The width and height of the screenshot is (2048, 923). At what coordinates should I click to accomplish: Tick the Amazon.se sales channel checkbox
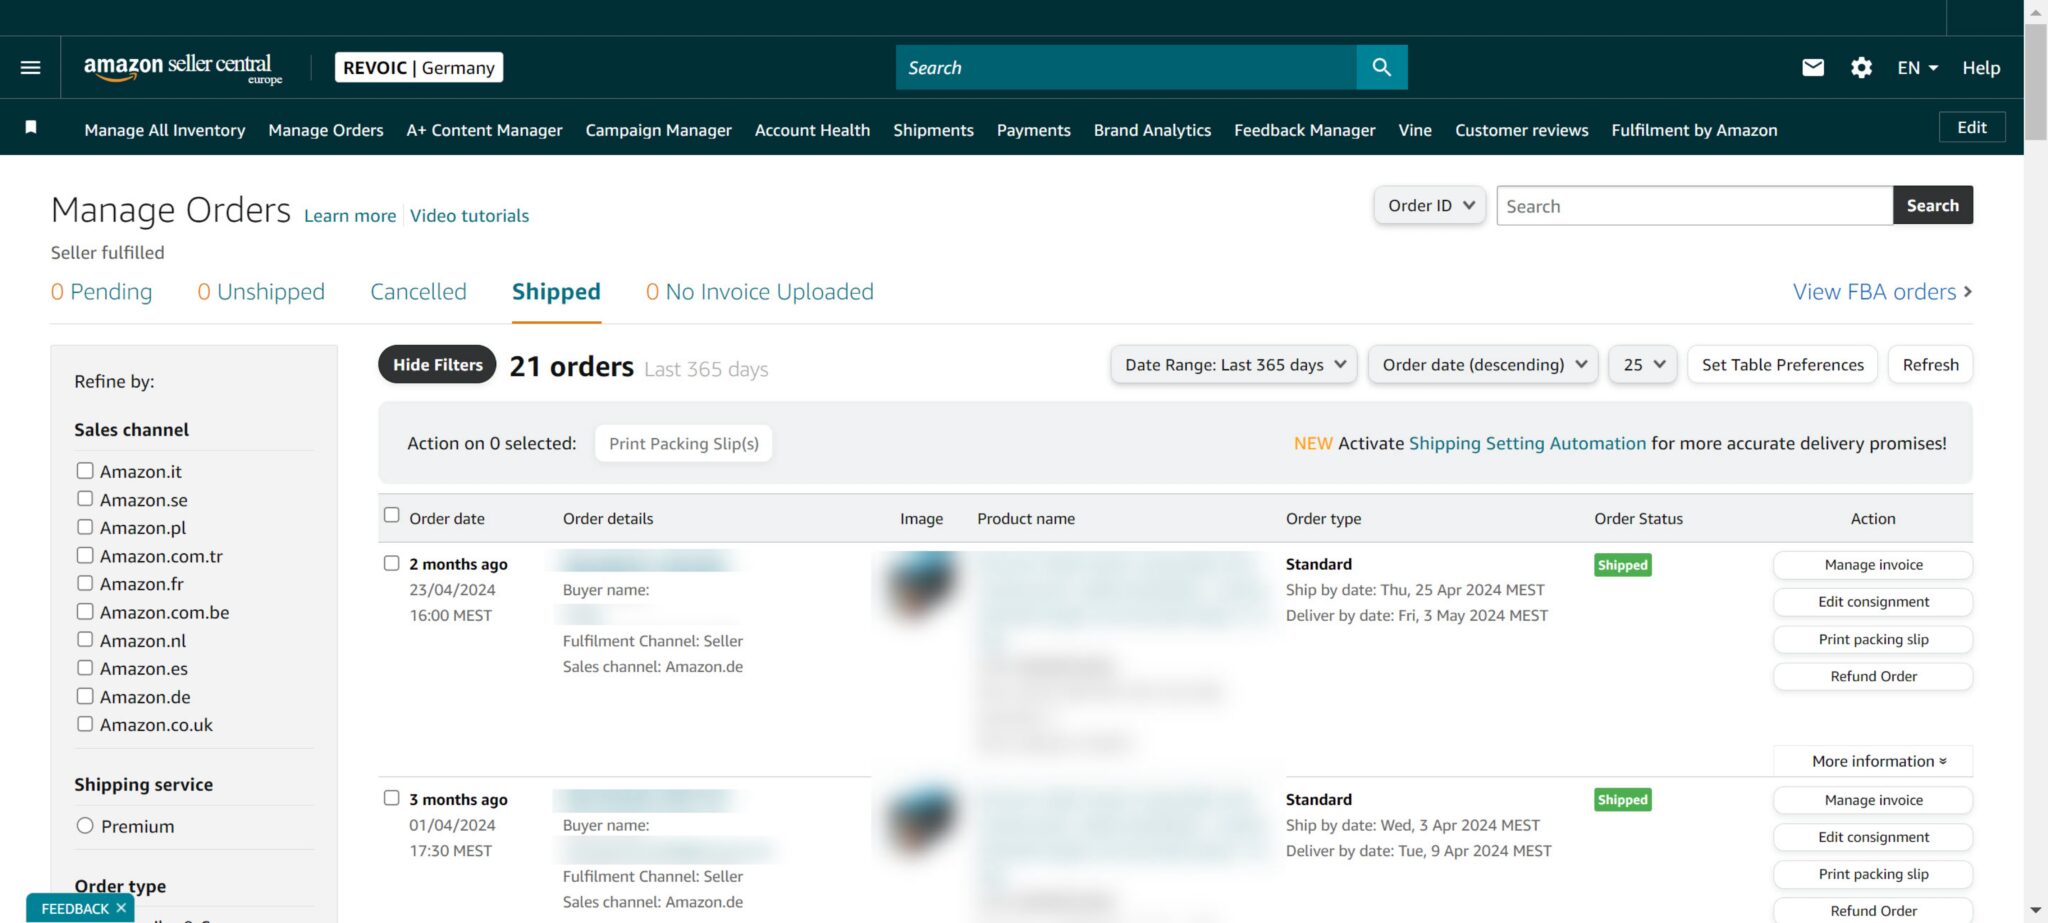pos(85,498)
